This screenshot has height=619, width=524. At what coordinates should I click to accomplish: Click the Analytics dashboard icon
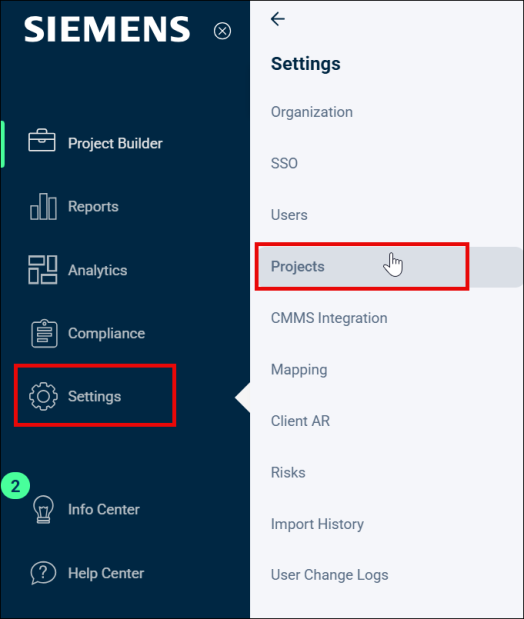pyautogui.click(x=43, y=270)
